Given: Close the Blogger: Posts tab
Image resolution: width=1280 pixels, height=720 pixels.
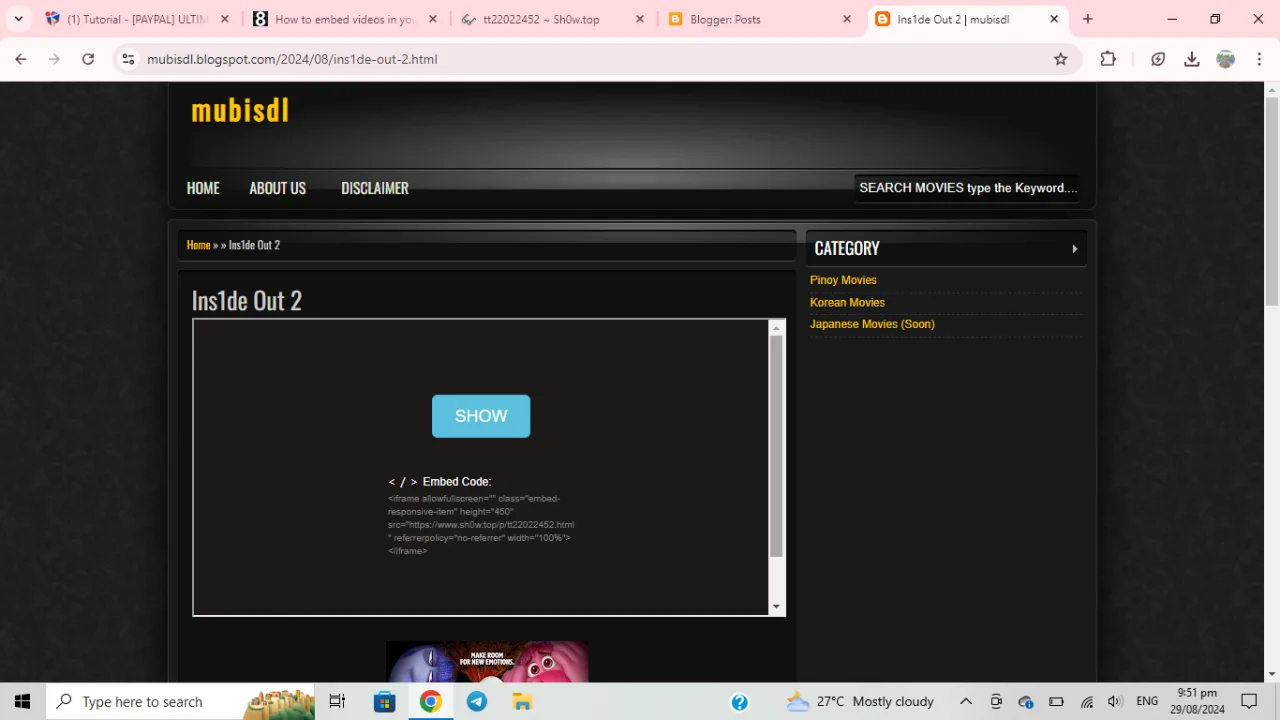Looking at the screenshot, I should click(x=847, y=19).
